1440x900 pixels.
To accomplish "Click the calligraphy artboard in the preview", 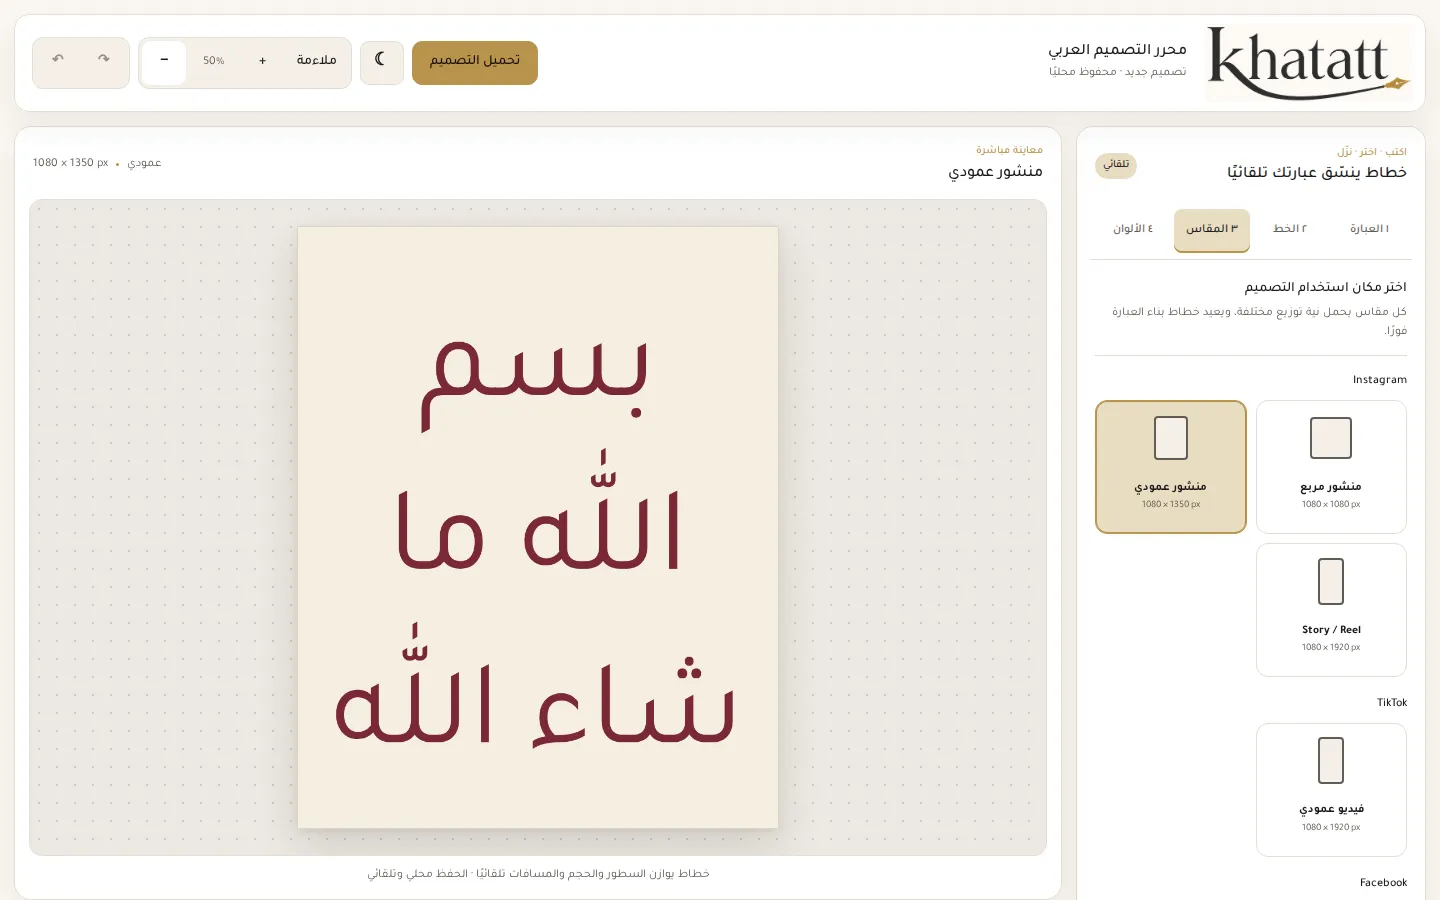I will pyautogui.click(x=538, y=527).
